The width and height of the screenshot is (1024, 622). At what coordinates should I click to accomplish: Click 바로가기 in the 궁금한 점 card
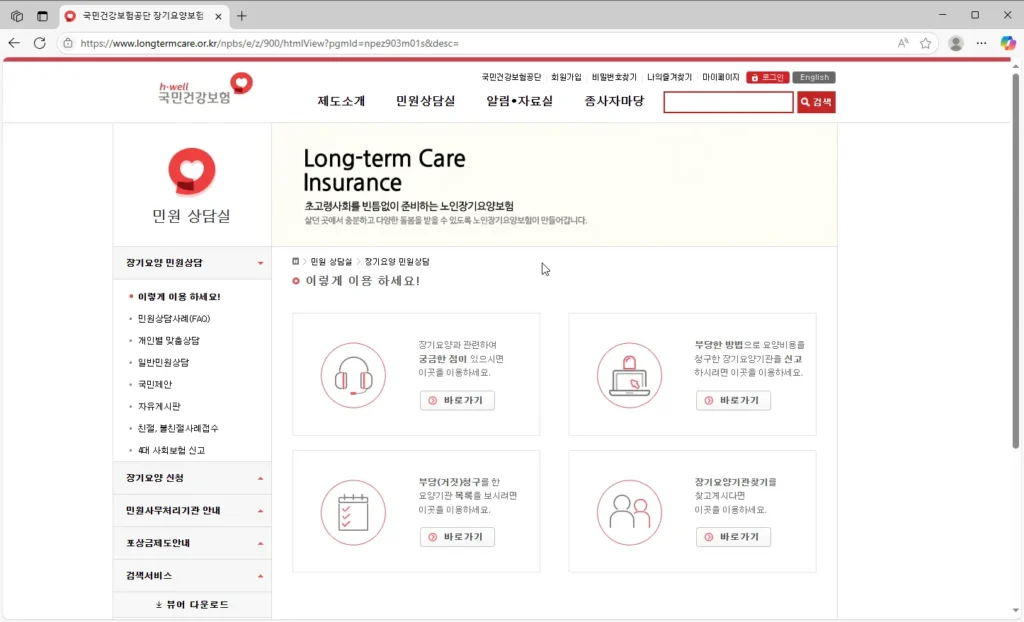457,401
